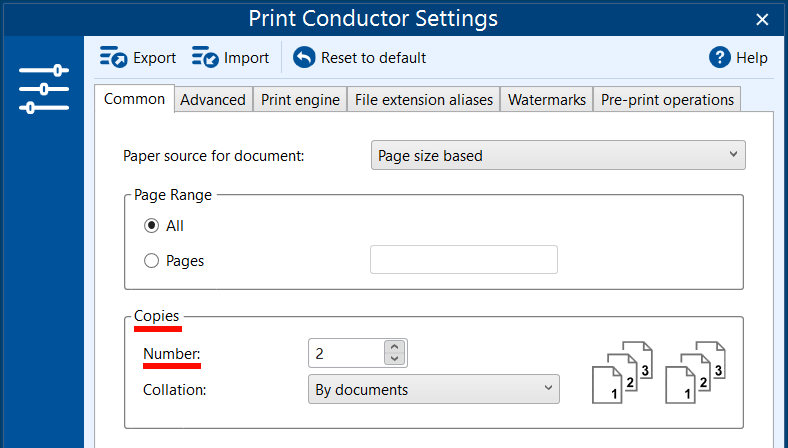
Task: Switch to the Advanced tab
Action: (213, 100)
